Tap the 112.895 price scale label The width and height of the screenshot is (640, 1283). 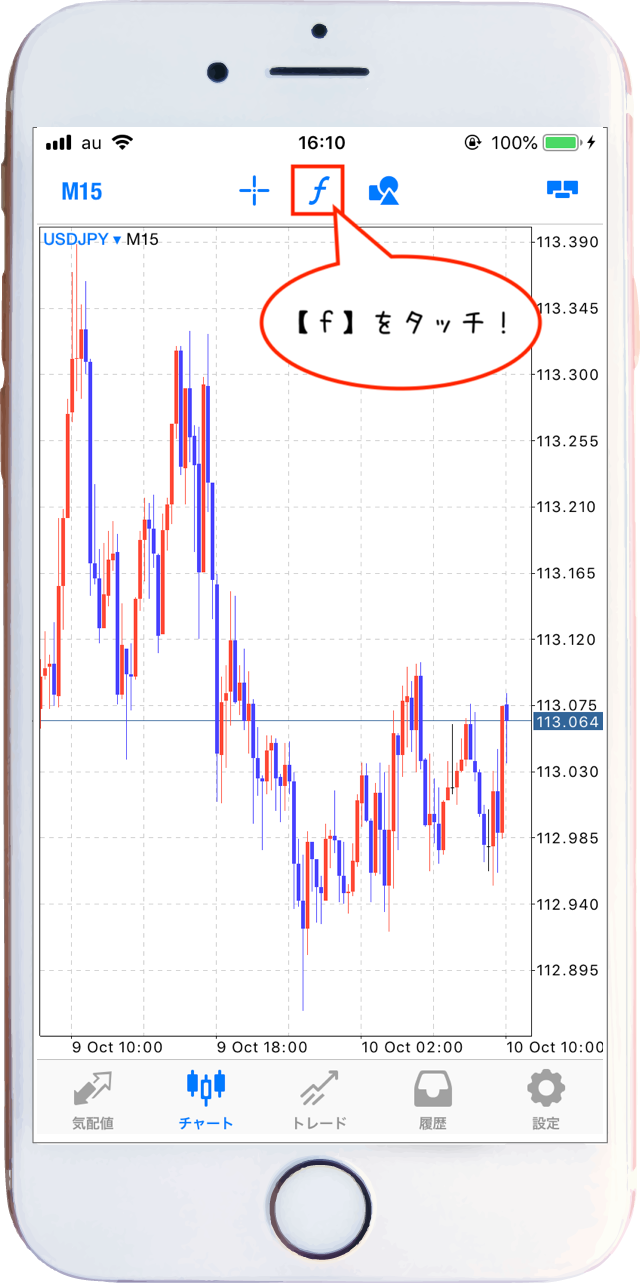567,970
